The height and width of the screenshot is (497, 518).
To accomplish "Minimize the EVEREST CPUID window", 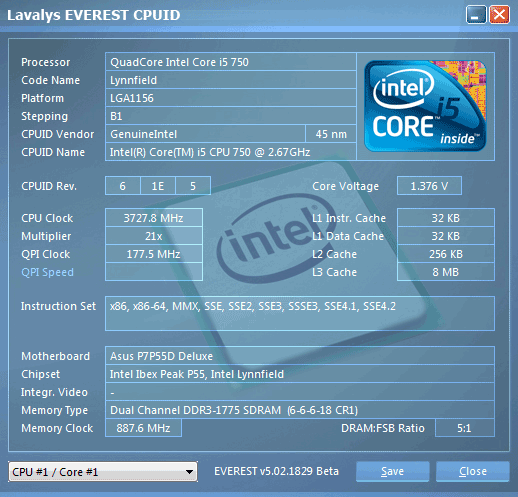I will 476,15.
